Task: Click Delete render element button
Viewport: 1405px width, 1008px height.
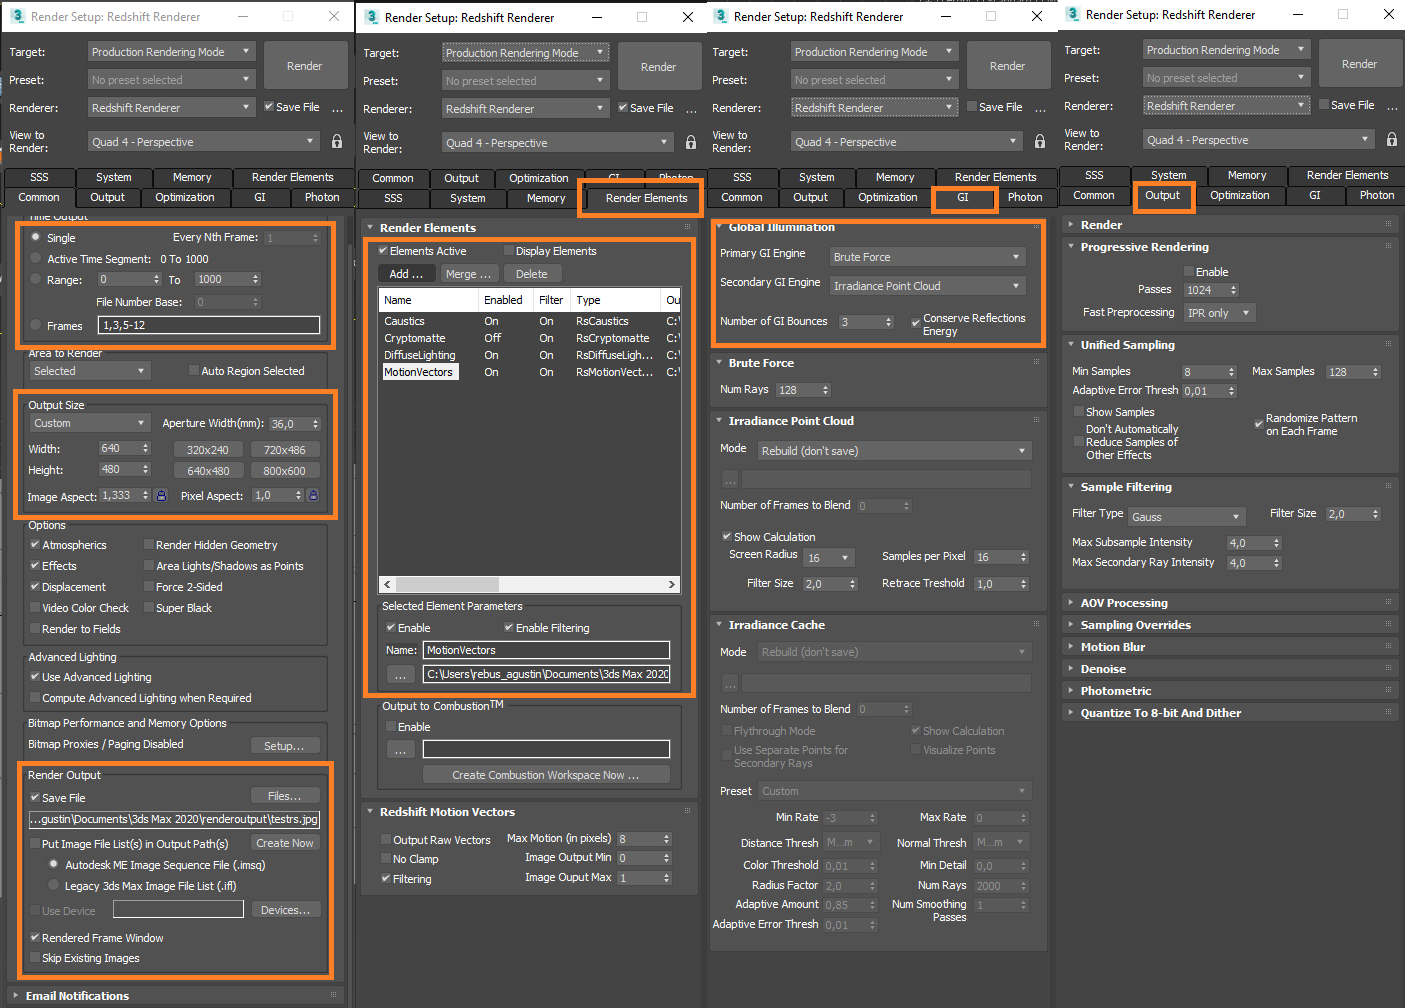Action: tap(532, 274)
